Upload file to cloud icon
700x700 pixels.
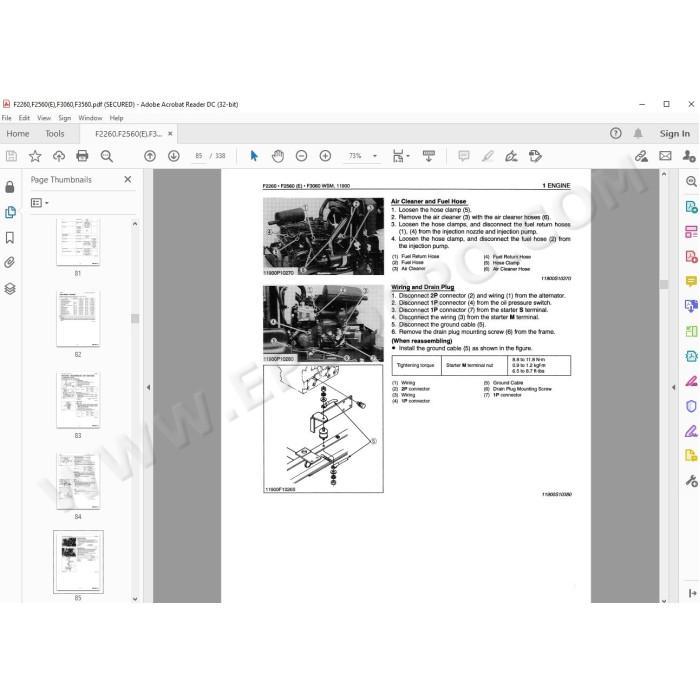(x=58, y=156)
